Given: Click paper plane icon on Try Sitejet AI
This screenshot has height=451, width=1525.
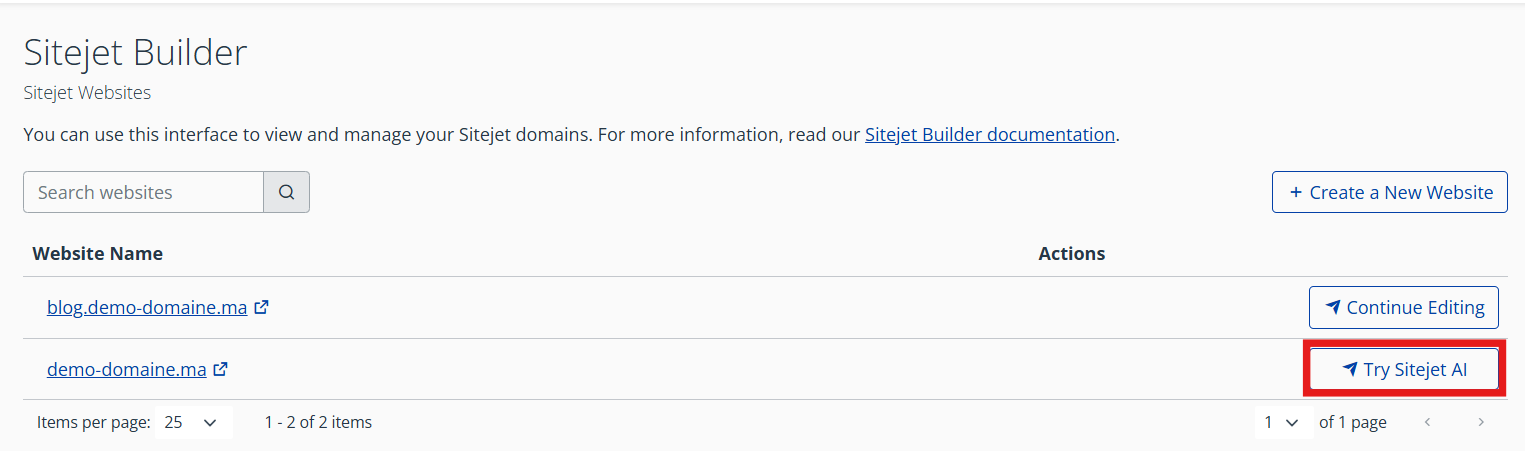Looking at the screenshot, I should [1349, 370].
